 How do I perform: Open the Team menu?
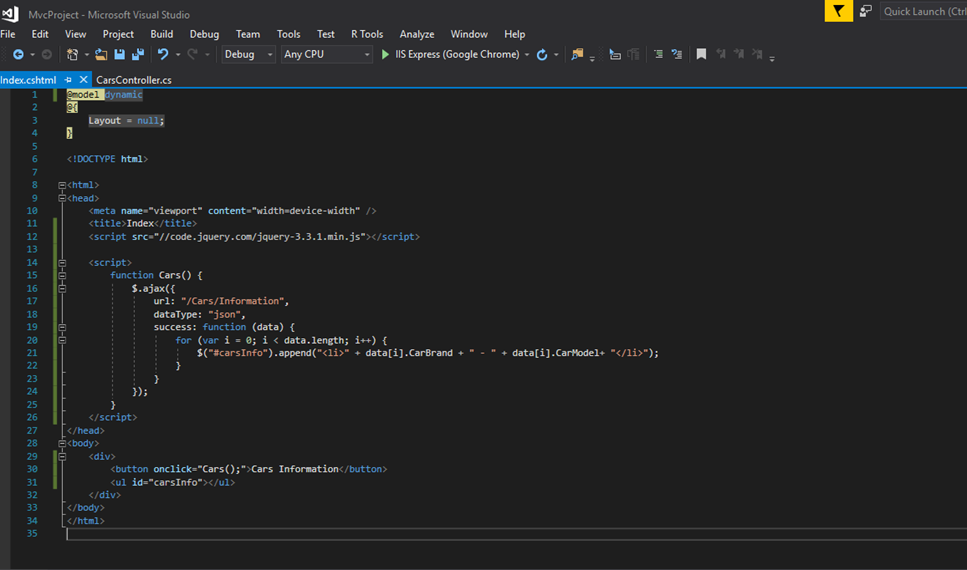(x=248, y=34)
